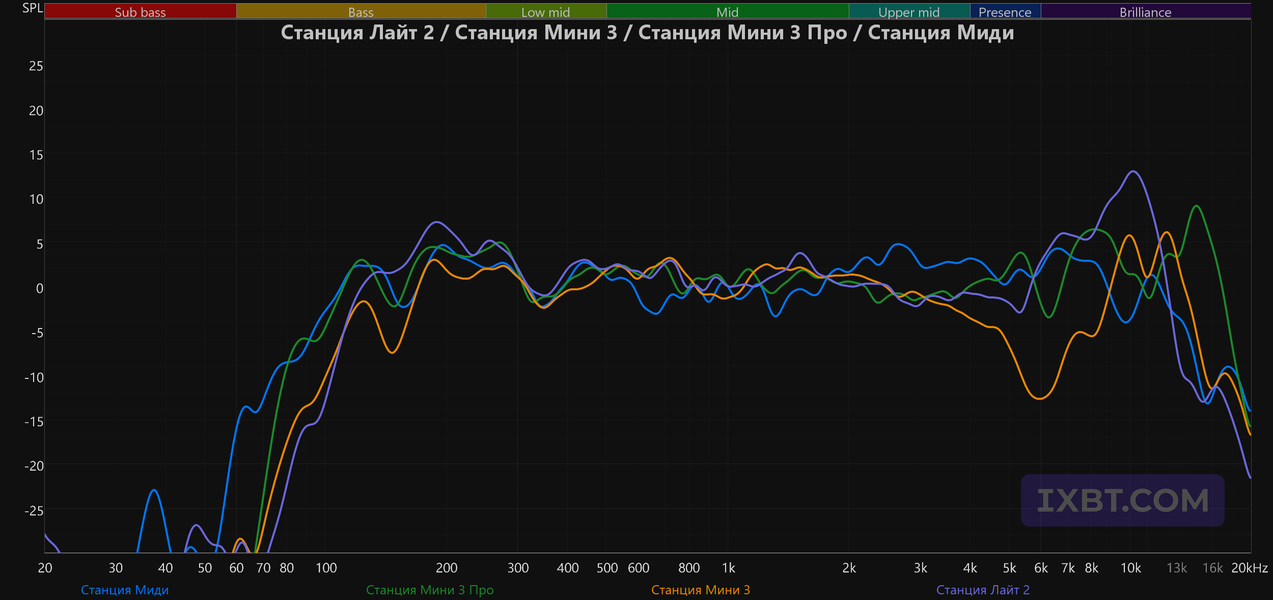Click the 800 frequency axis label
Image resolution: width=1273 pixels, height=600 pixels.
[x=689, y=568]
